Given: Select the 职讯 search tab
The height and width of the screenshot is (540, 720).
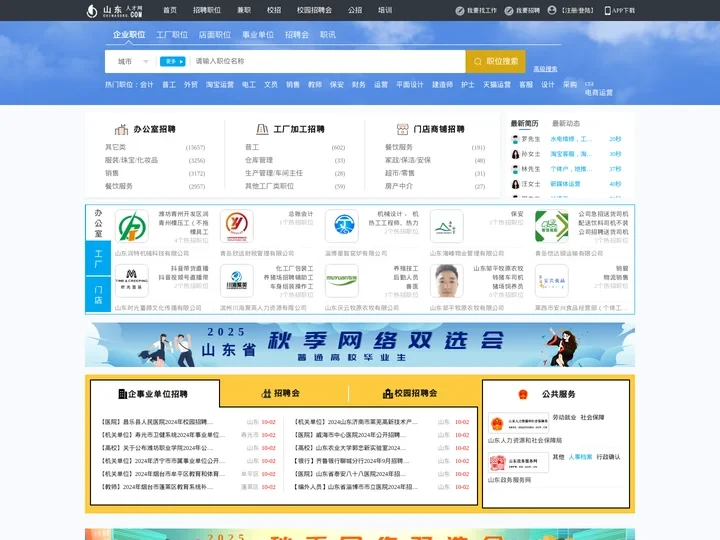Looking at the screenshot, I should click(x=328, y=35).
